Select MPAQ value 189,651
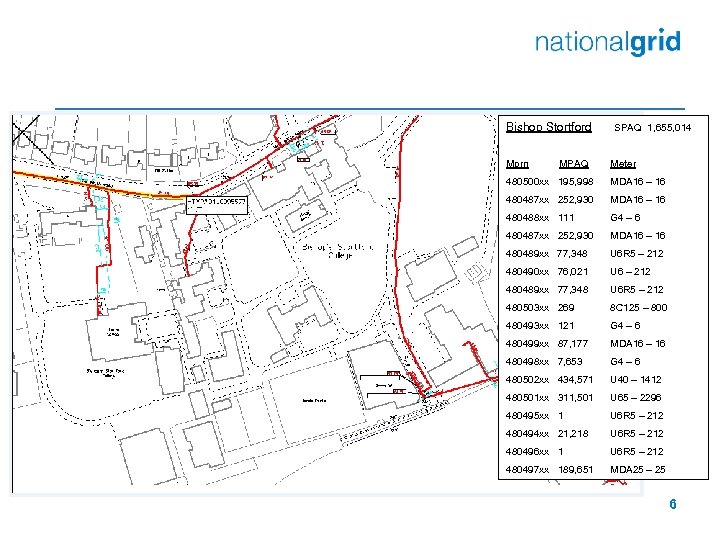The image size is (720, 540). pyautogui.click(x=576, y=470)
